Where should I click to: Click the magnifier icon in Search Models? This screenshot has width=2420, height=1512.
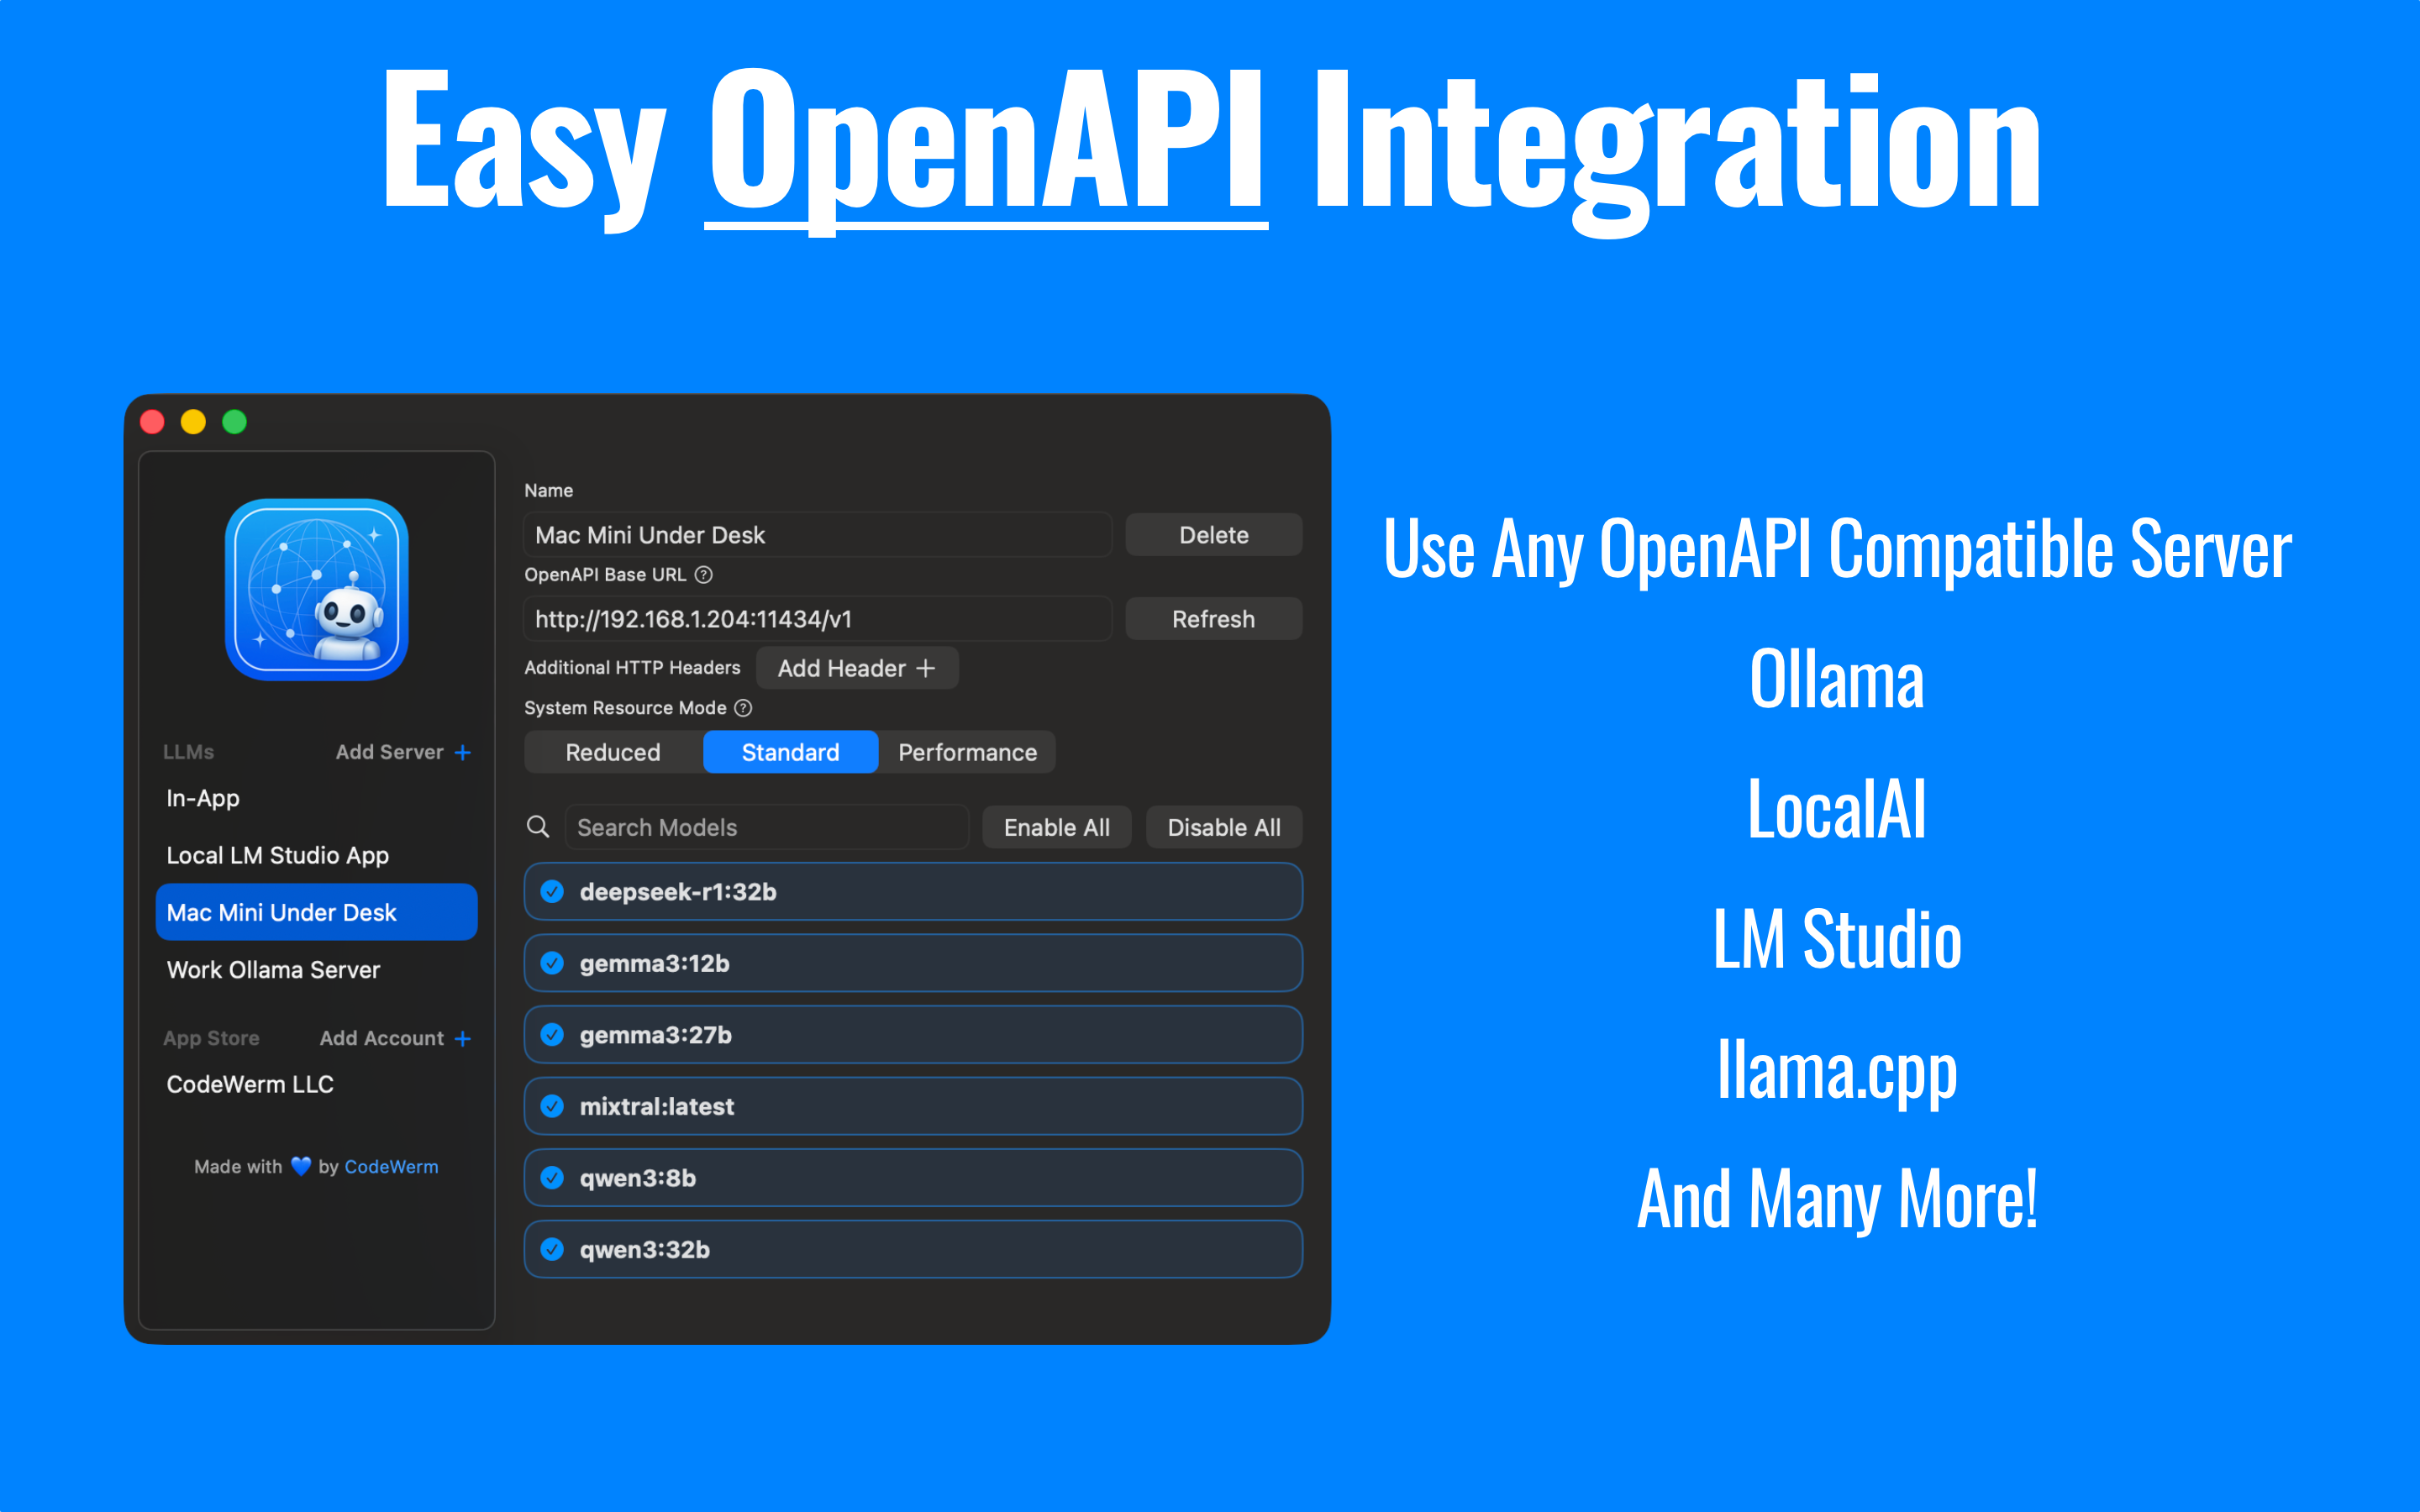pos(538,827)
